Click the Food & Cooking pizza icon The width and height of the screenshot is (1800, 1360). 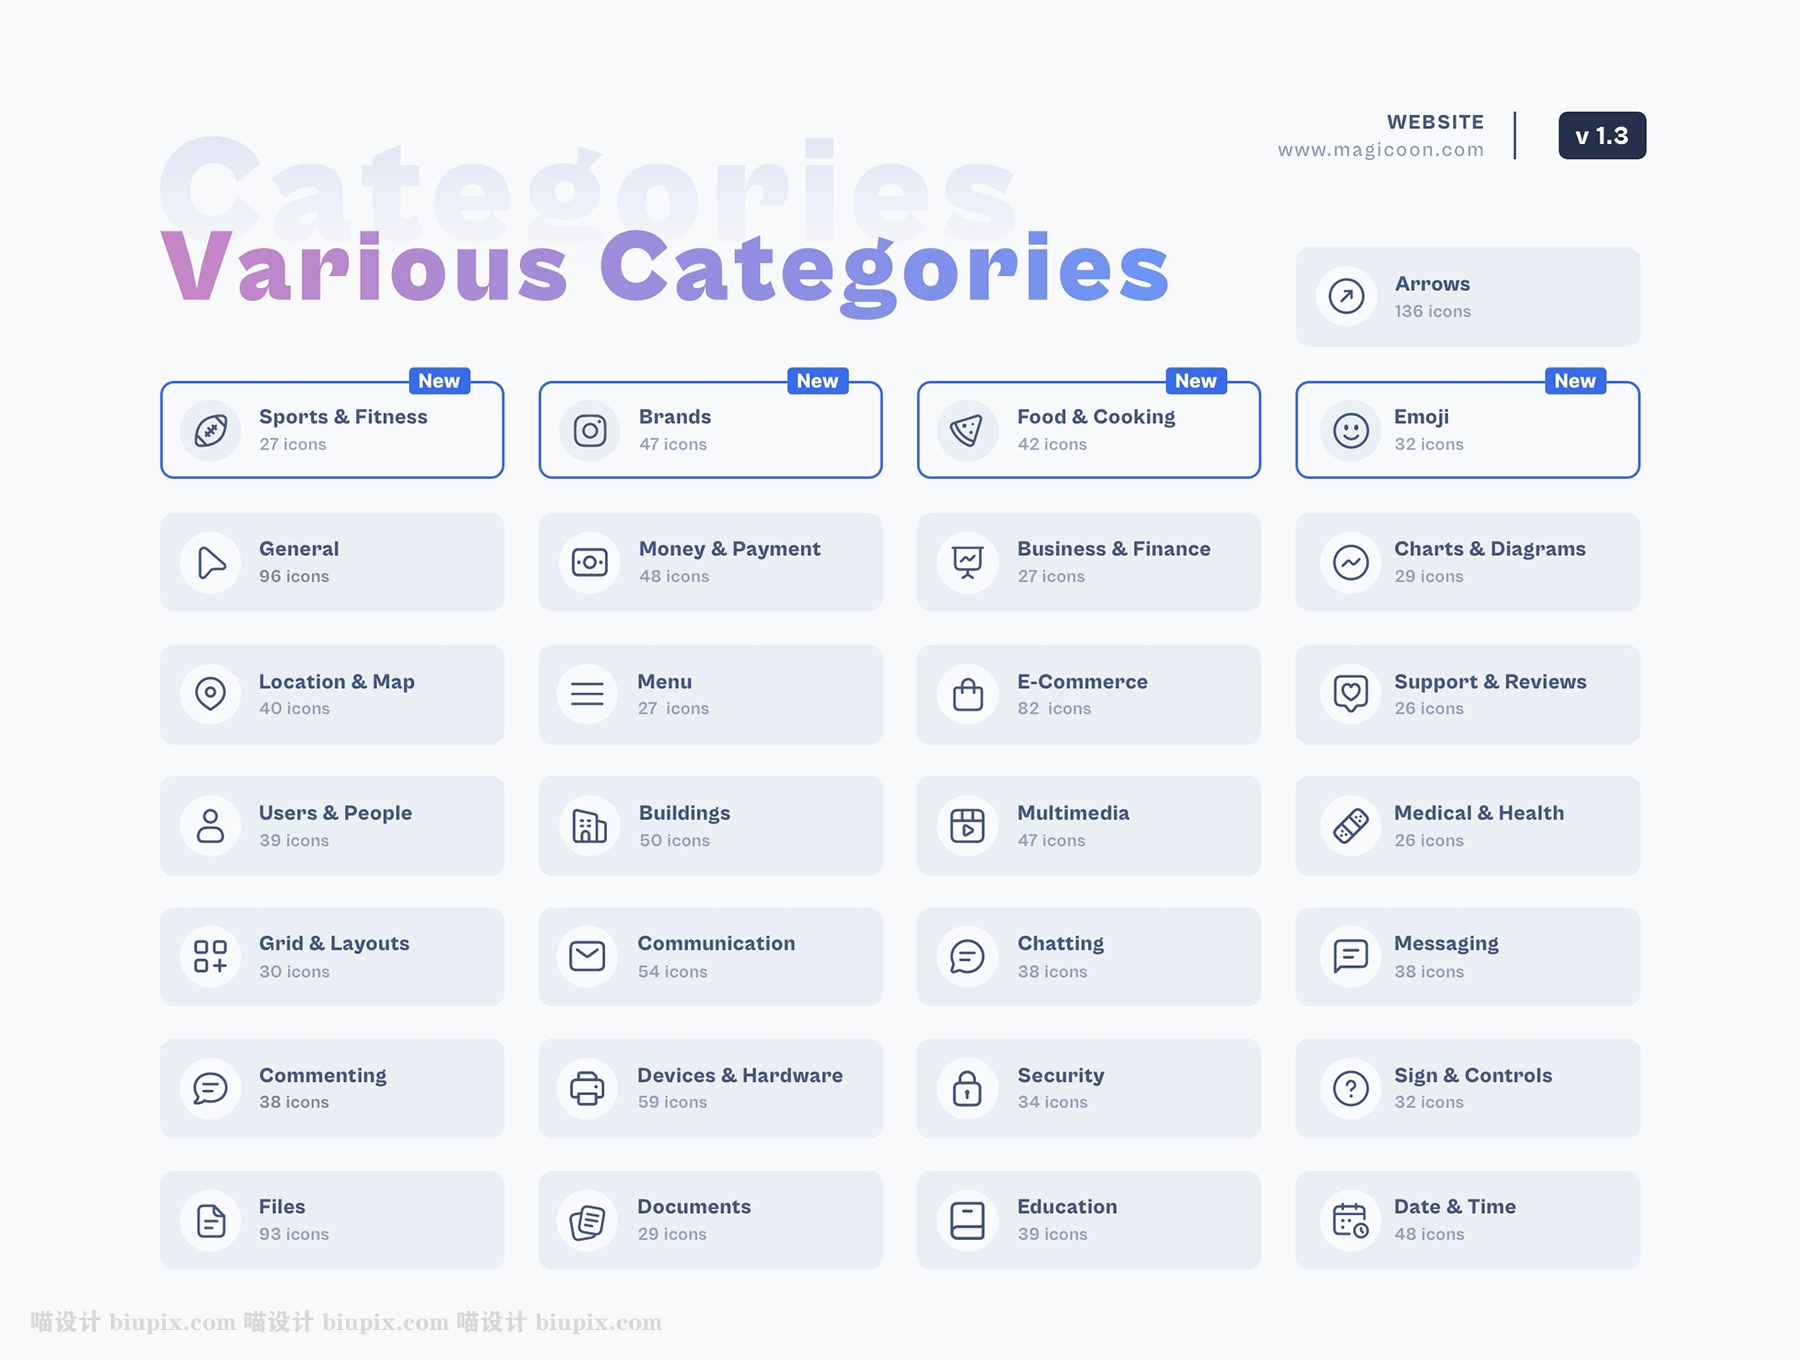click(967, 430)
